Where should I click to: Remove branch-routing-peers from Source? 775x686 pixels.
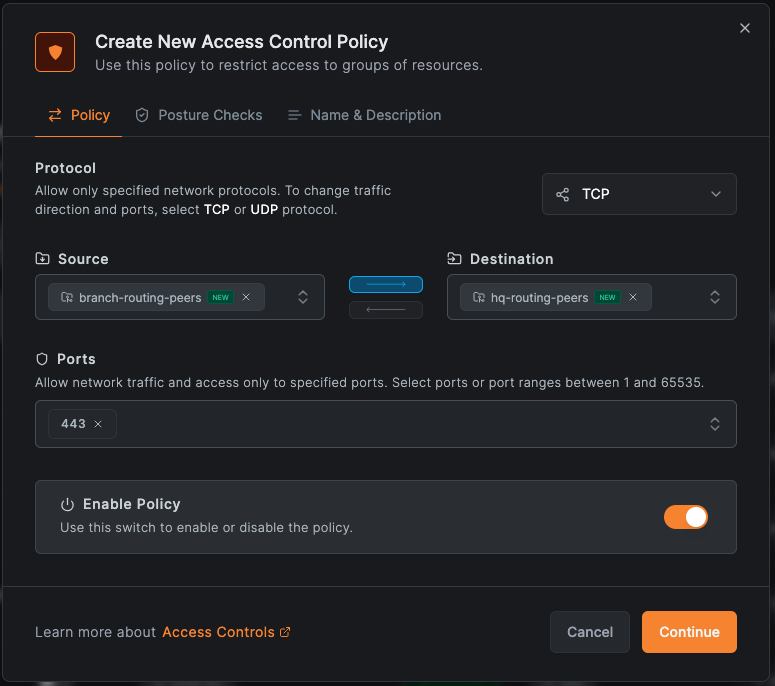(246, 297)
